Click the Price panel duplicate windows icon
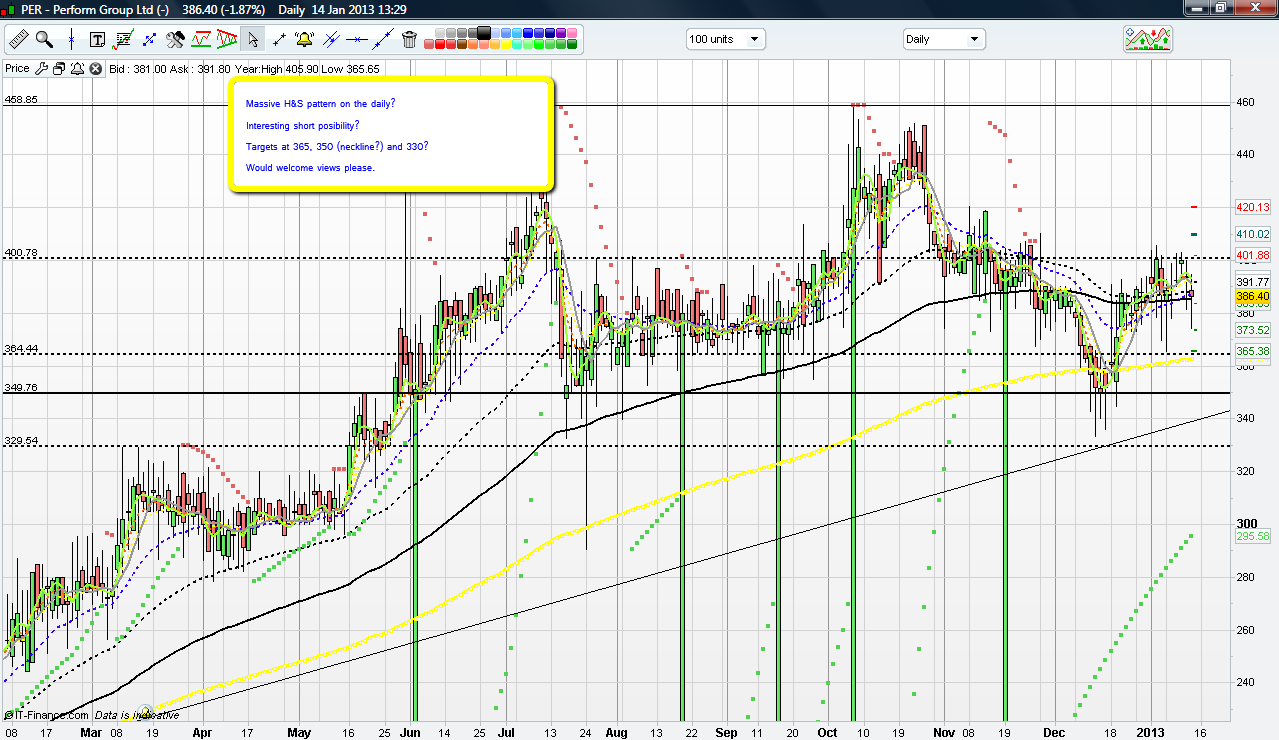1279x740 pixels. click(59, 69)
